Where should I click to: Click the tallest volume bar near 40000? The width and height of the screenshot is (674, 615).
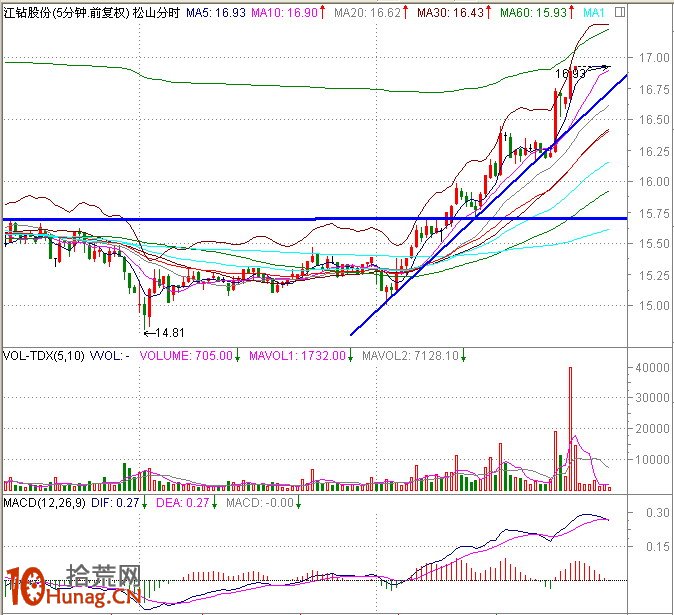click(570, 429)
